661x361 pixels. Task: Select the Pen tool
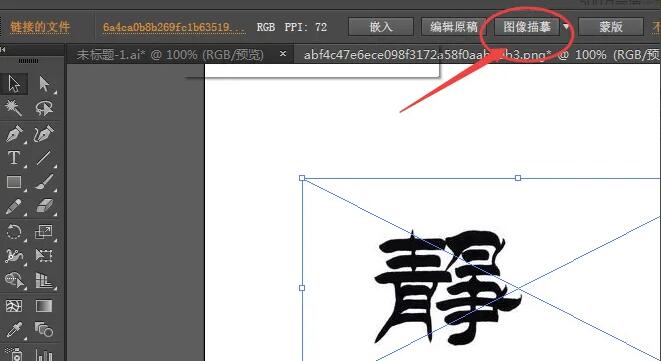14,134
